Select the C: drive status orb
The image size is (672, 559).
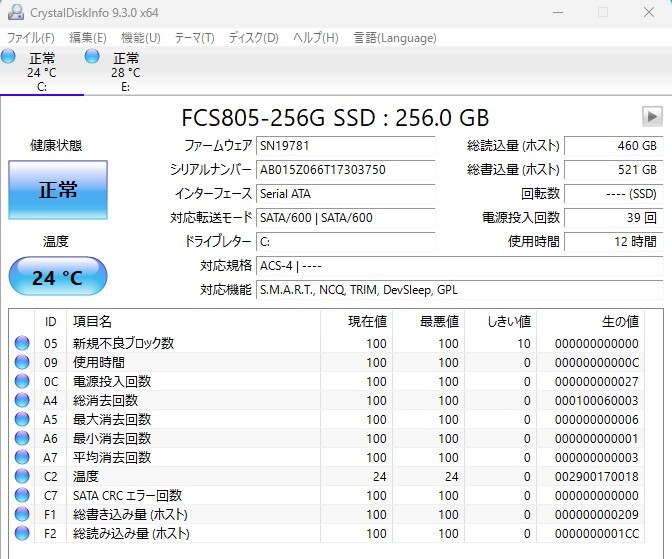tap(9, 57)
